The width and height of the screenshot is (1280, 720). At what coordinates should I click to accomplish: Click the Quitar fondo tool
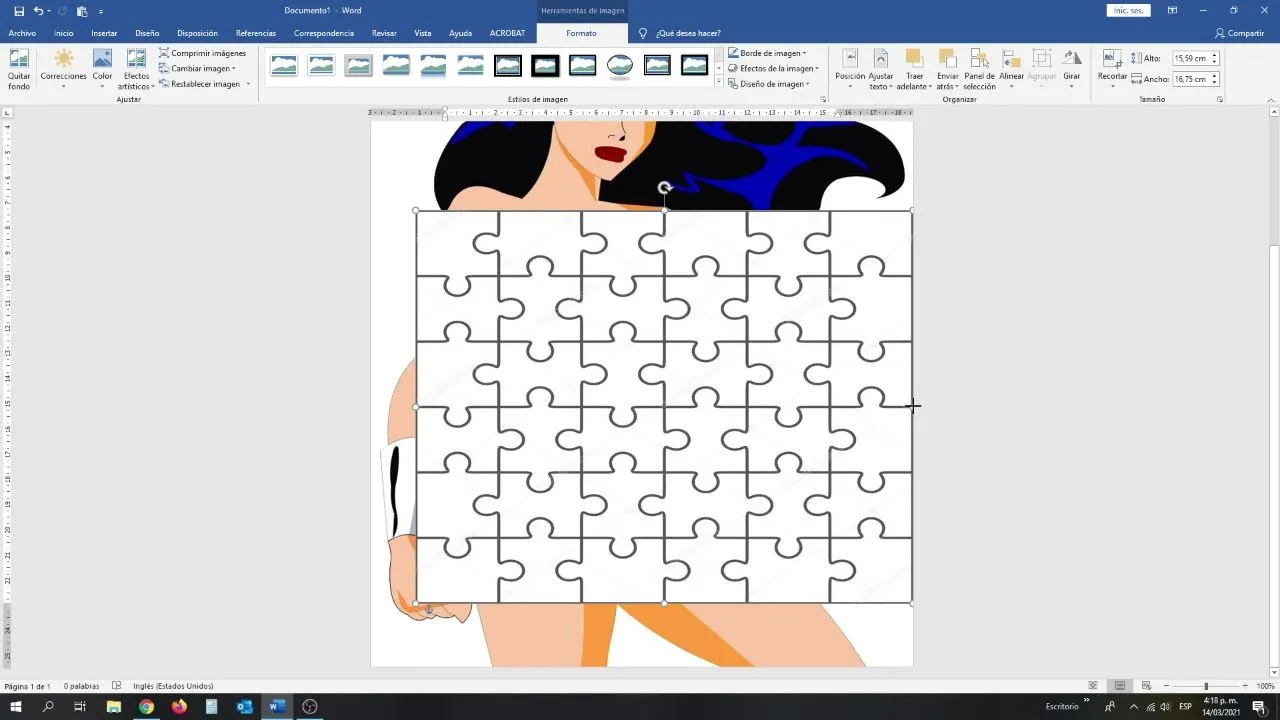[x=18, y=67]
